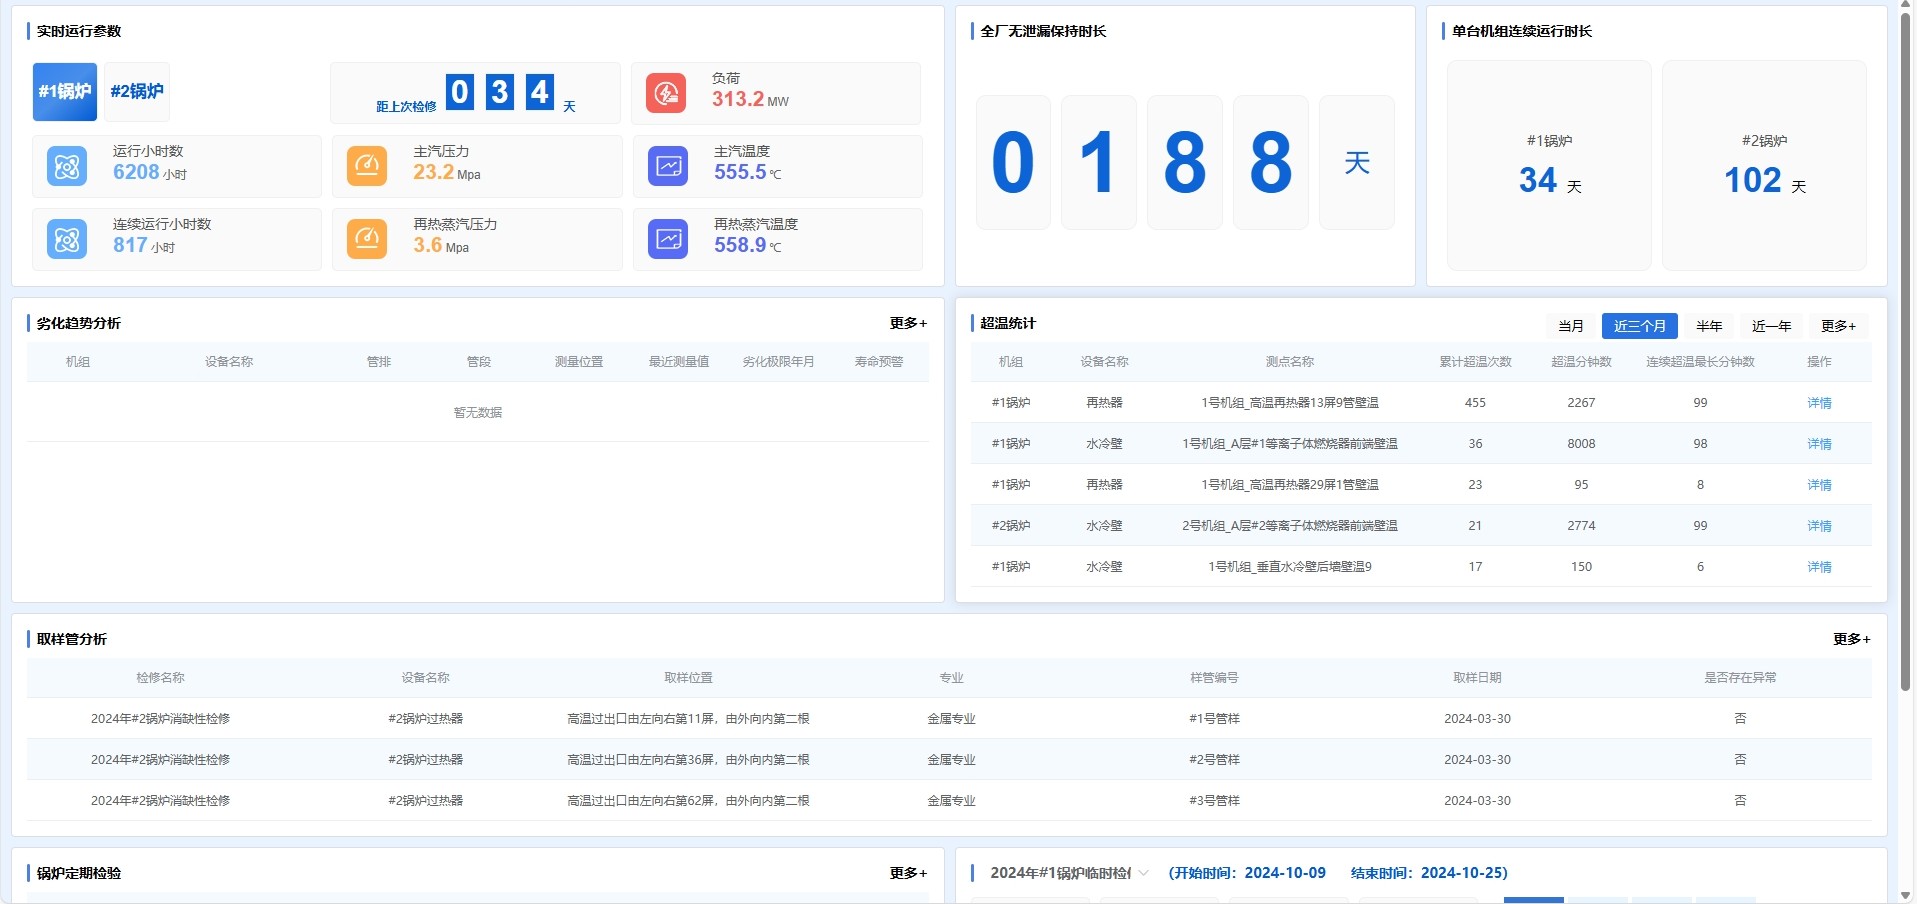Select the 半年 time range tab
Viewport: 1917px width, 904px height.
click(1709, 326)
